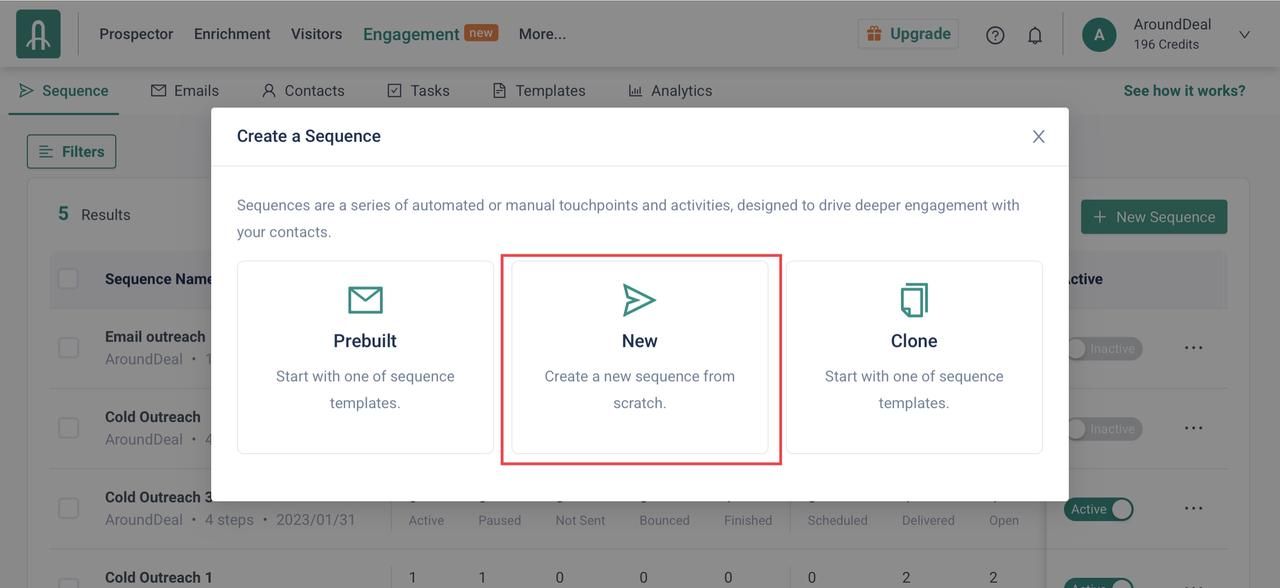Go to the Analytics tab
This screenshot has width=1280, height=588.
pos(670,91)
